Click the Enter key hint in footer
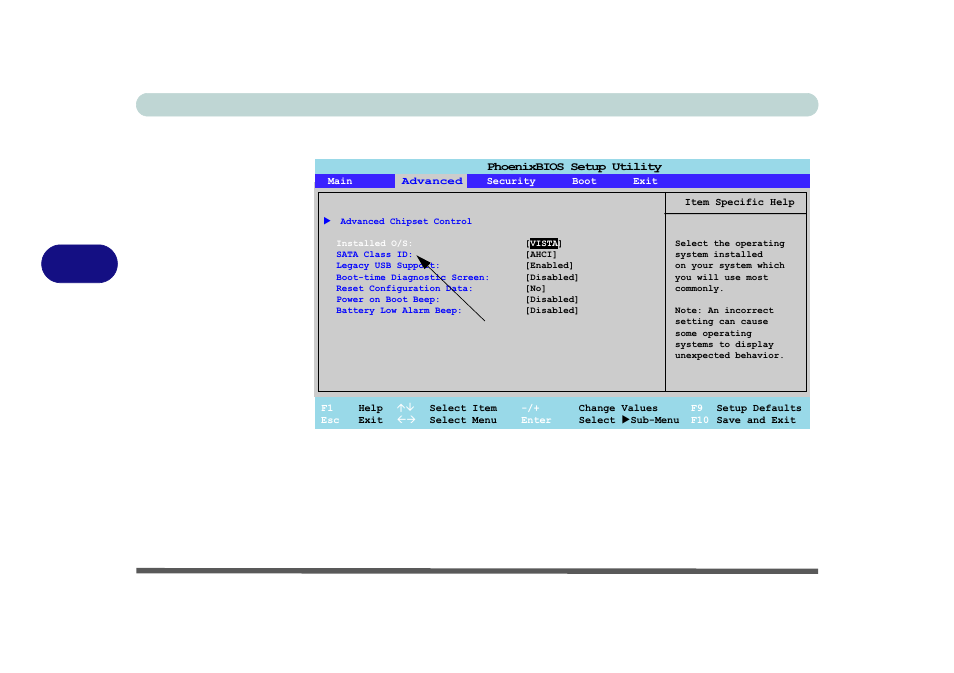This screenshot has width=954, height=673. (536, 420)
